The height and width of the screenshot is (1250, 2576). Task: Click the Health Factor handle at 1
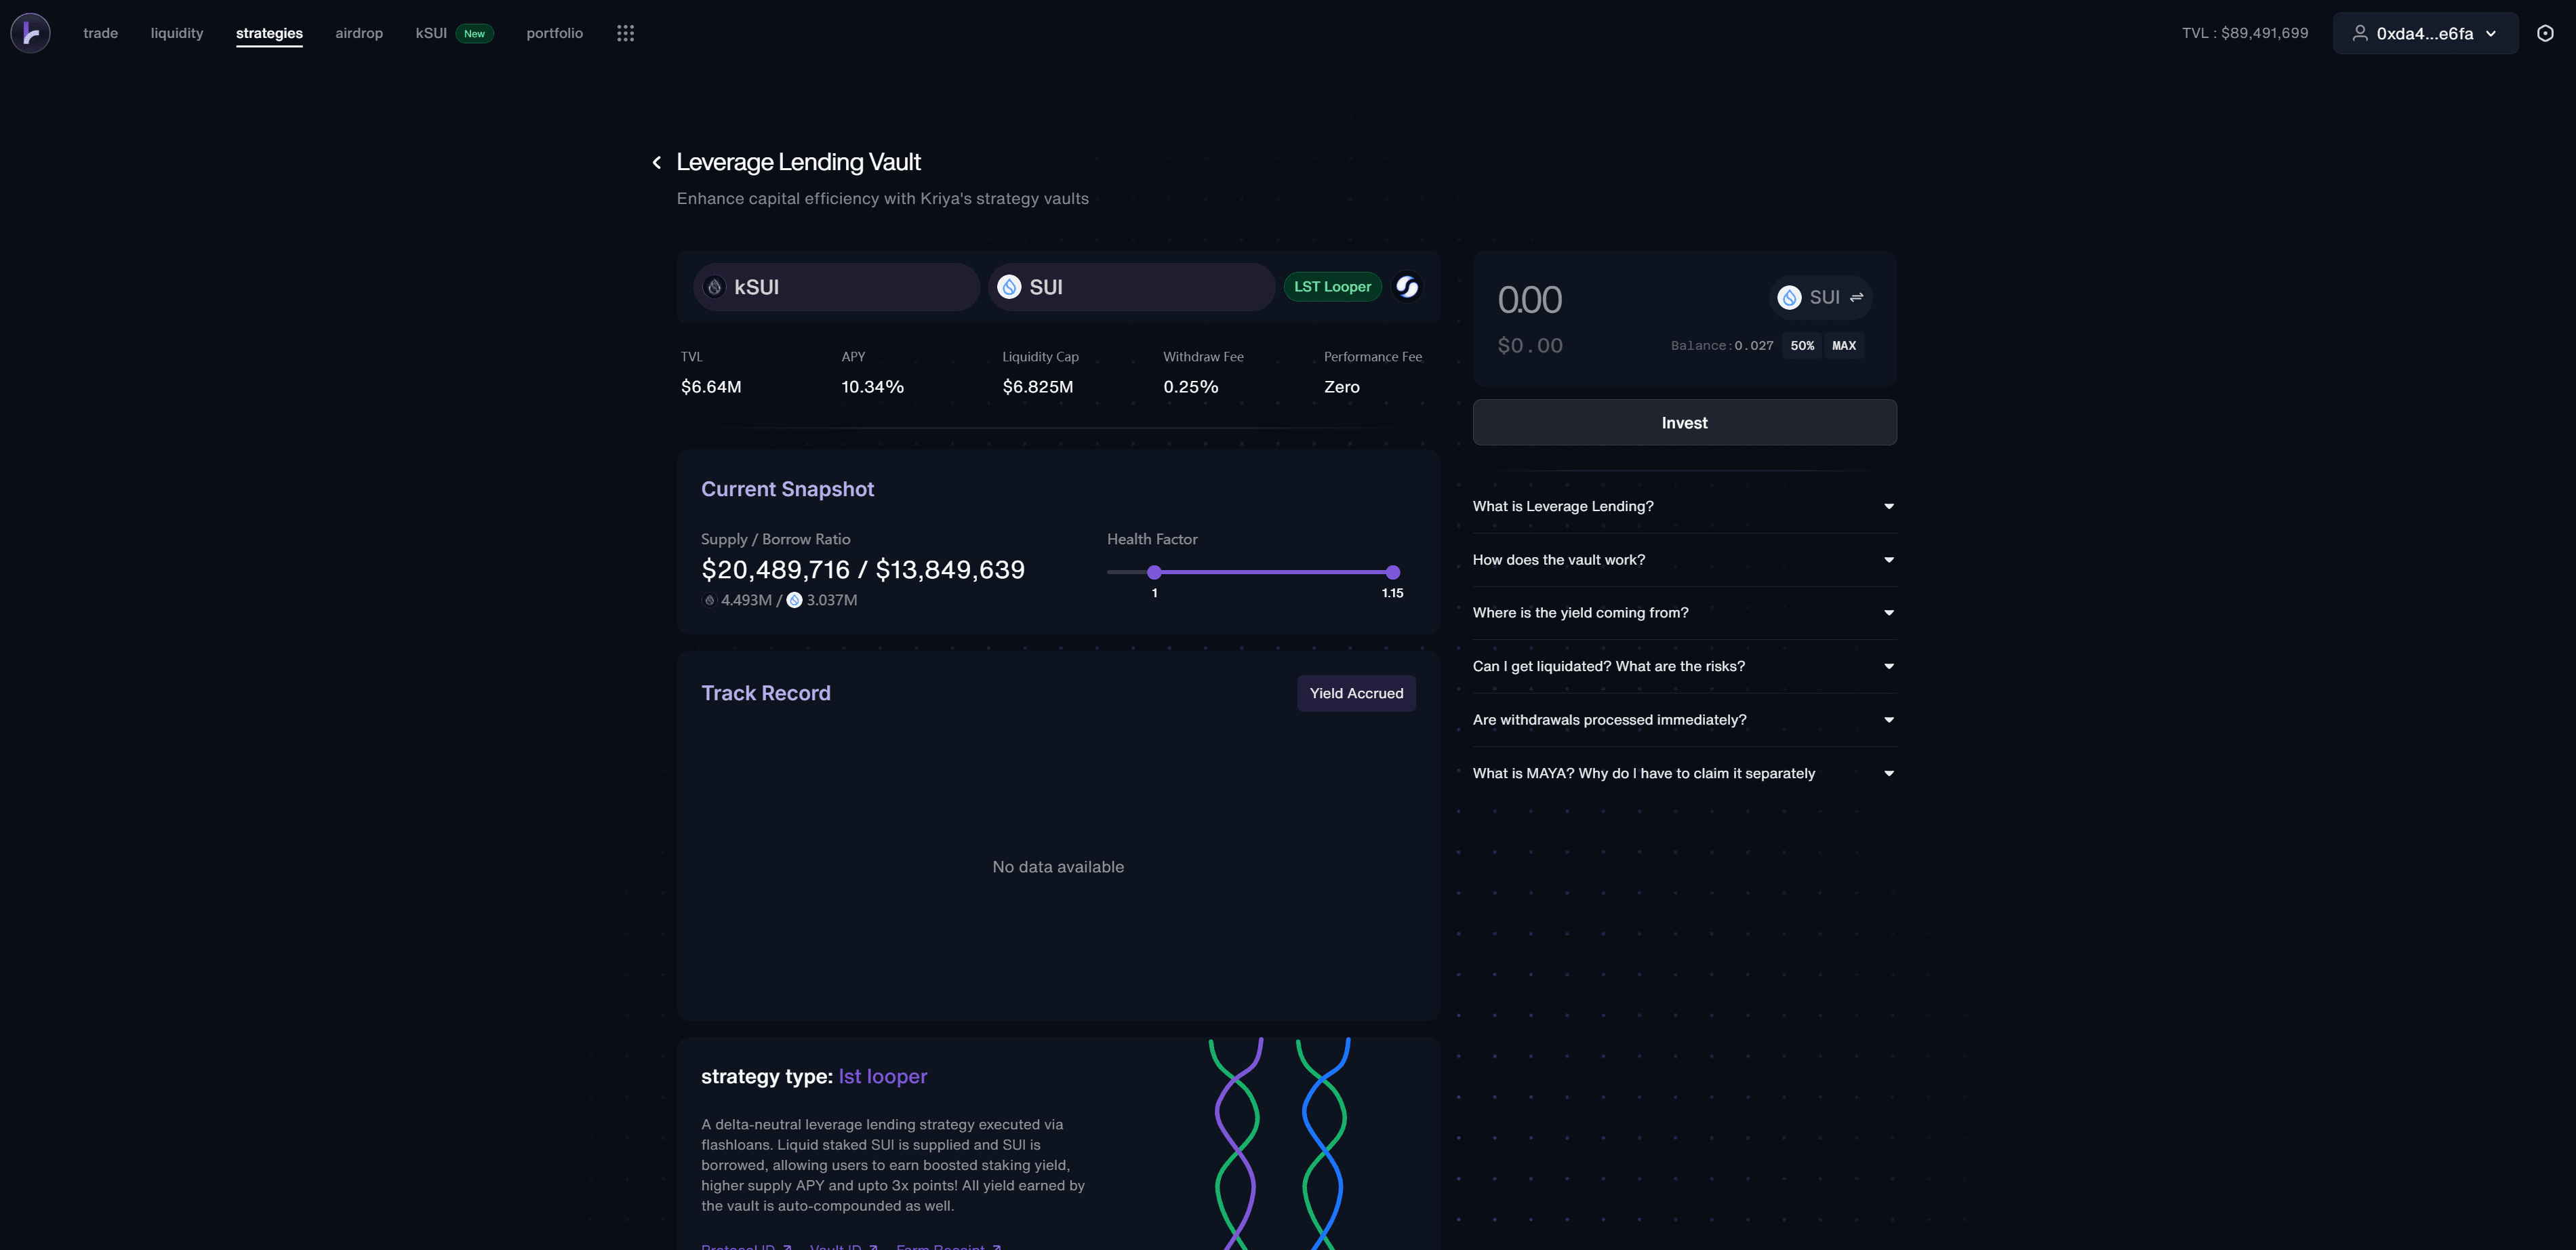pyautogui.click(x=1154, y=572)
